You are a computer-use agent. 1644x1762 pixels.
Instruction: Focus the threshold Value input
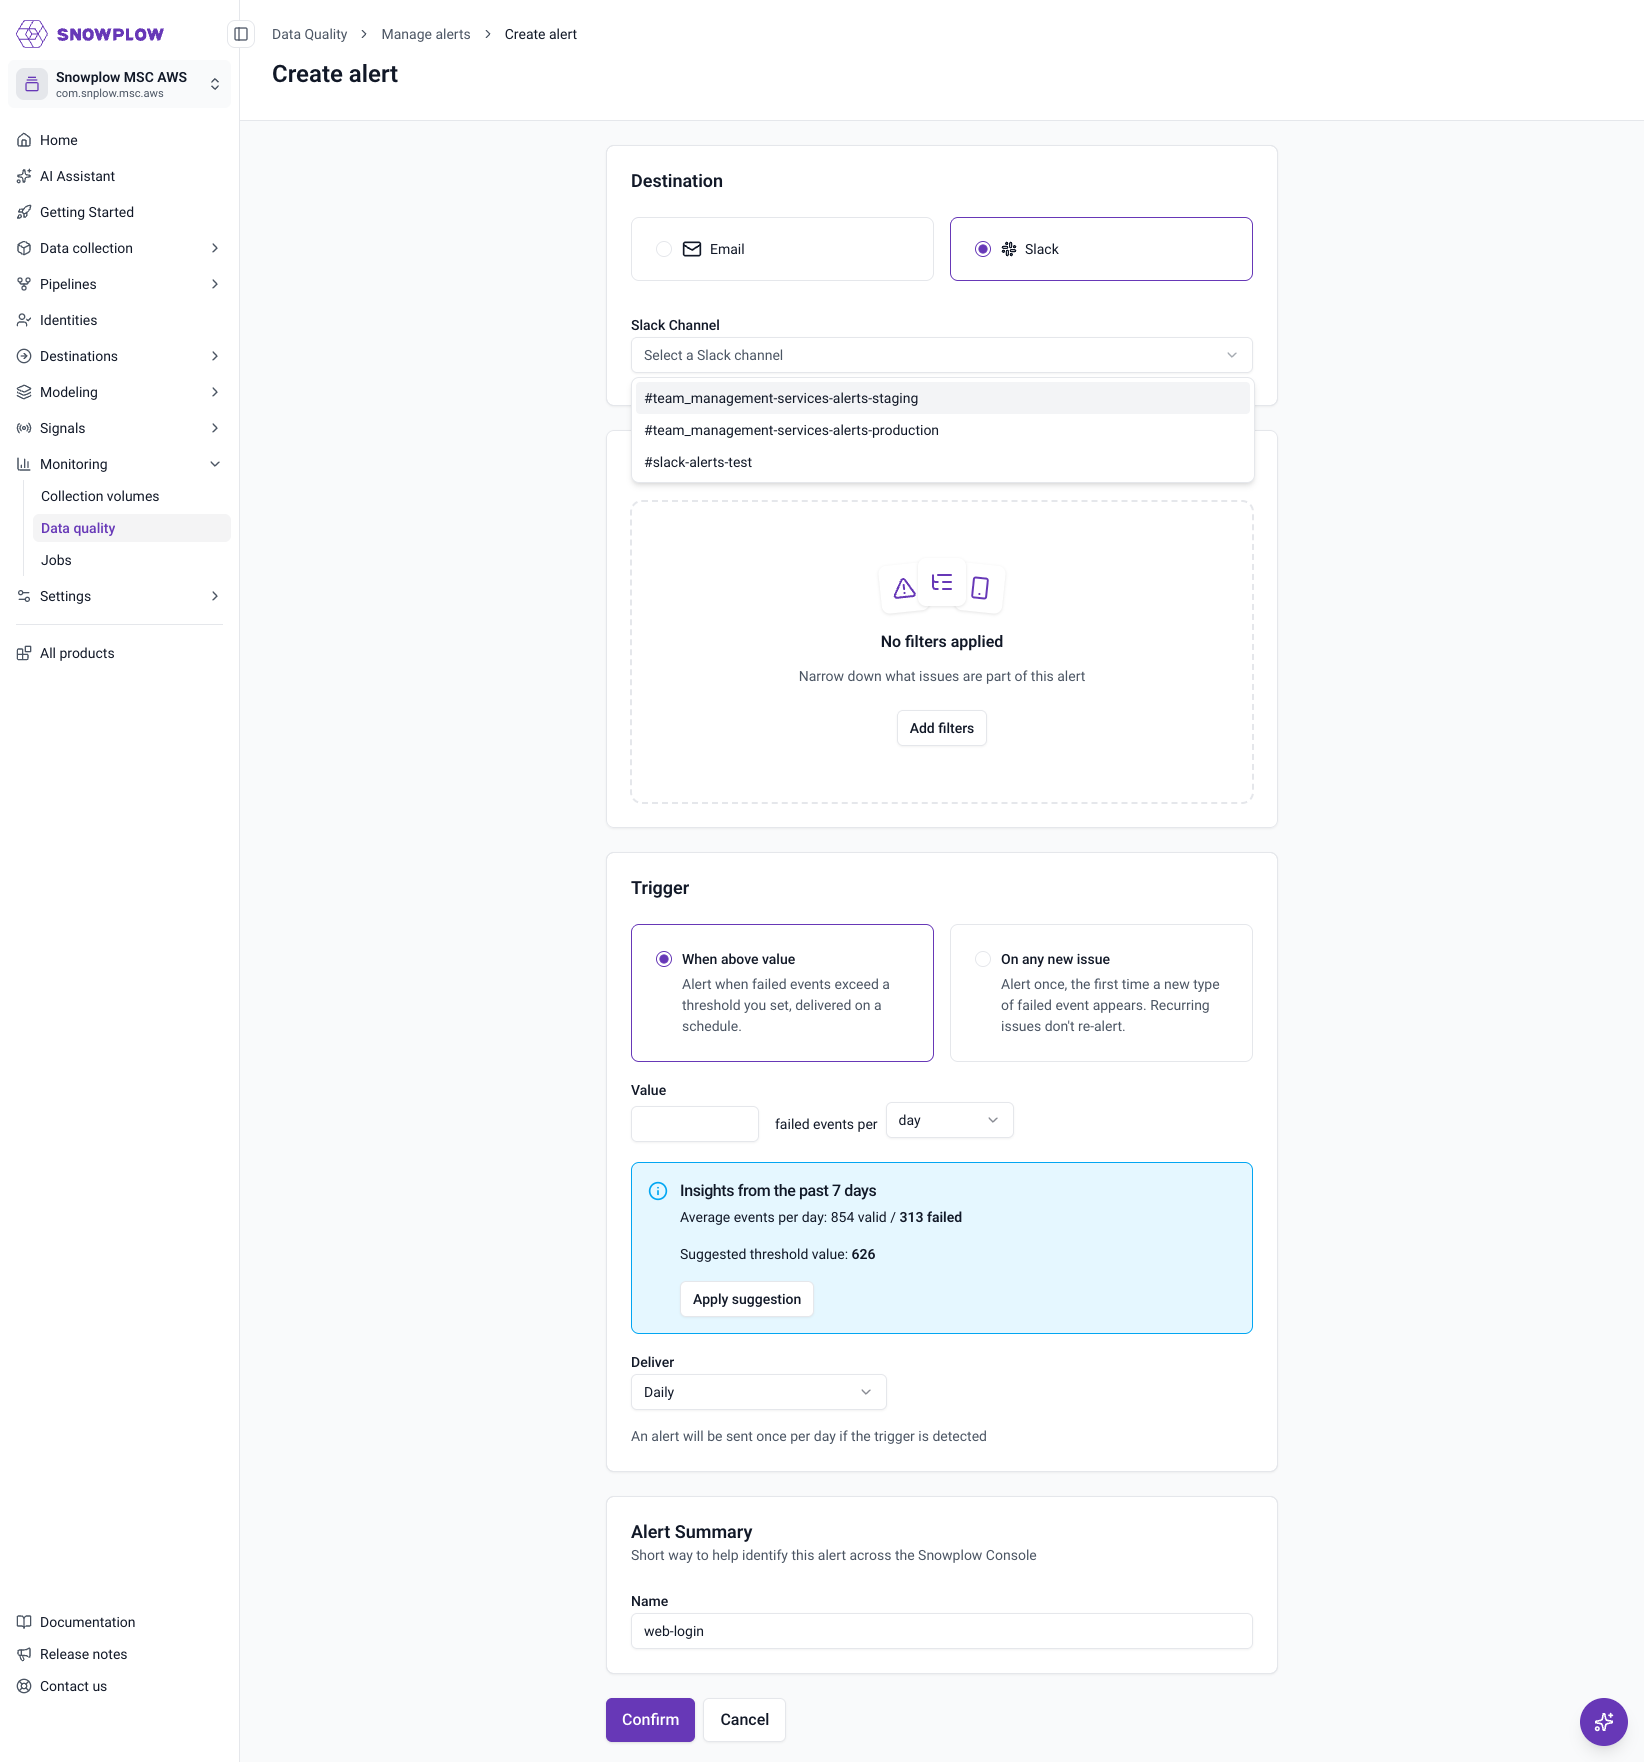coord(695,1124)
